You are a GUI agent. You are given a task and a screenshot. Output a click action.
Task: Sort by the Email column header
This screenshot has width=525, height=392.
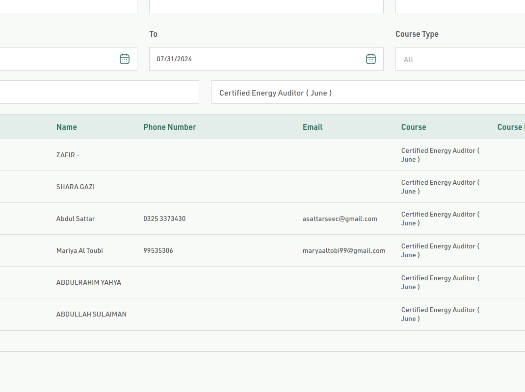coord(313,127)
